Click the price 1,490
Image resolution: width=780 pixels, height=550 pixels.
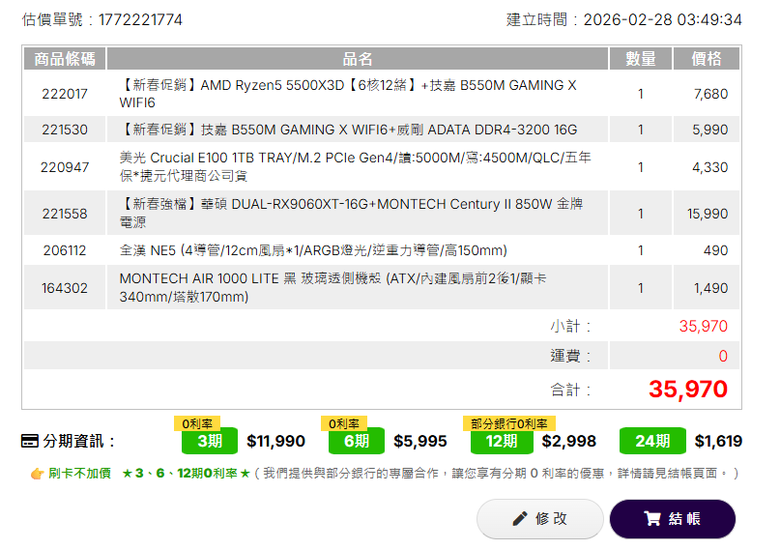pos(711,288)
